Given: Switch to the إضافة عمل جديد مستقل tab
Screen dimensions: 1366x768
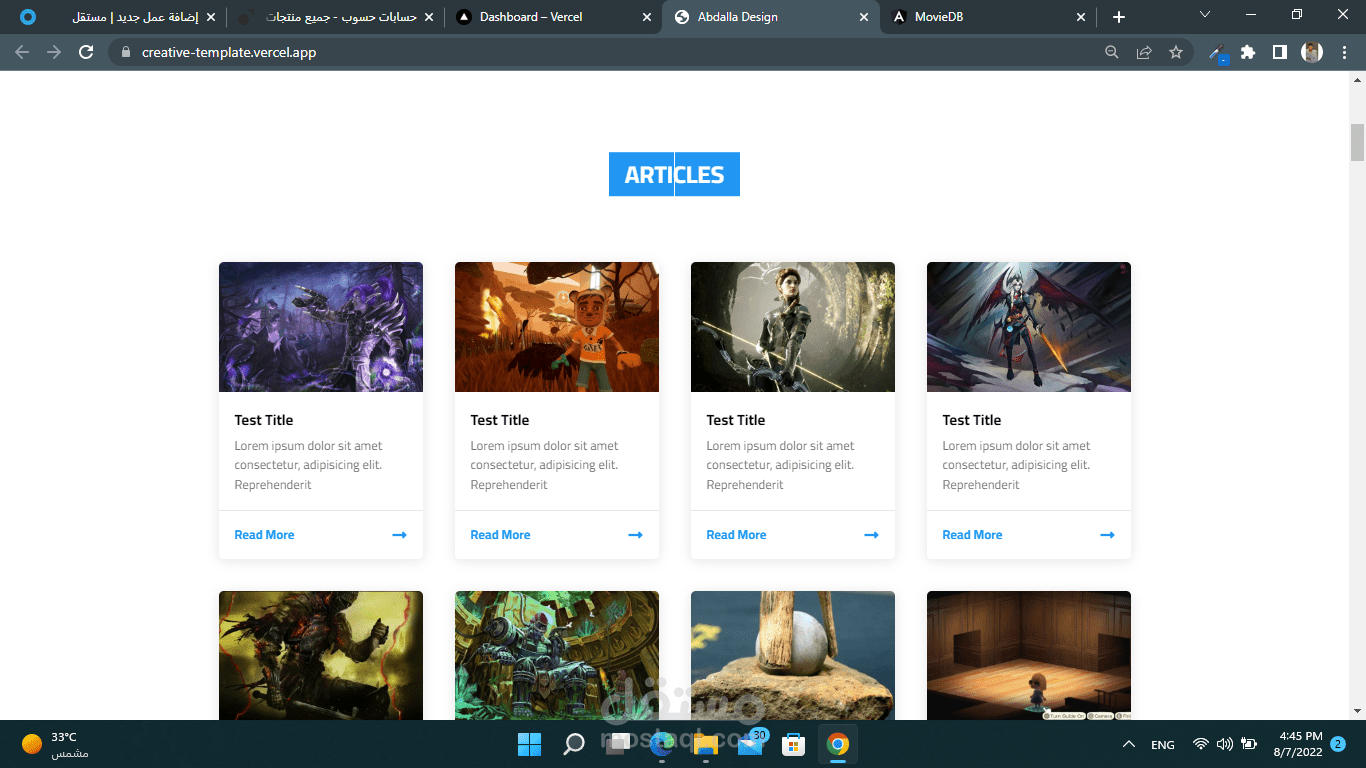Looking at the screenshot, I should pyautogui.click(x=117, y=17).
